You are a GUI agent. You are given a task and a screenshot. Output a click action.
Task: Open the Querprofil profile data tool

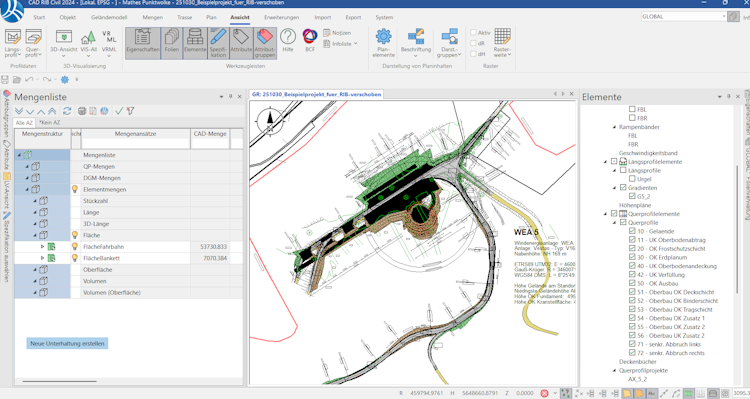[x=33, y=43]
